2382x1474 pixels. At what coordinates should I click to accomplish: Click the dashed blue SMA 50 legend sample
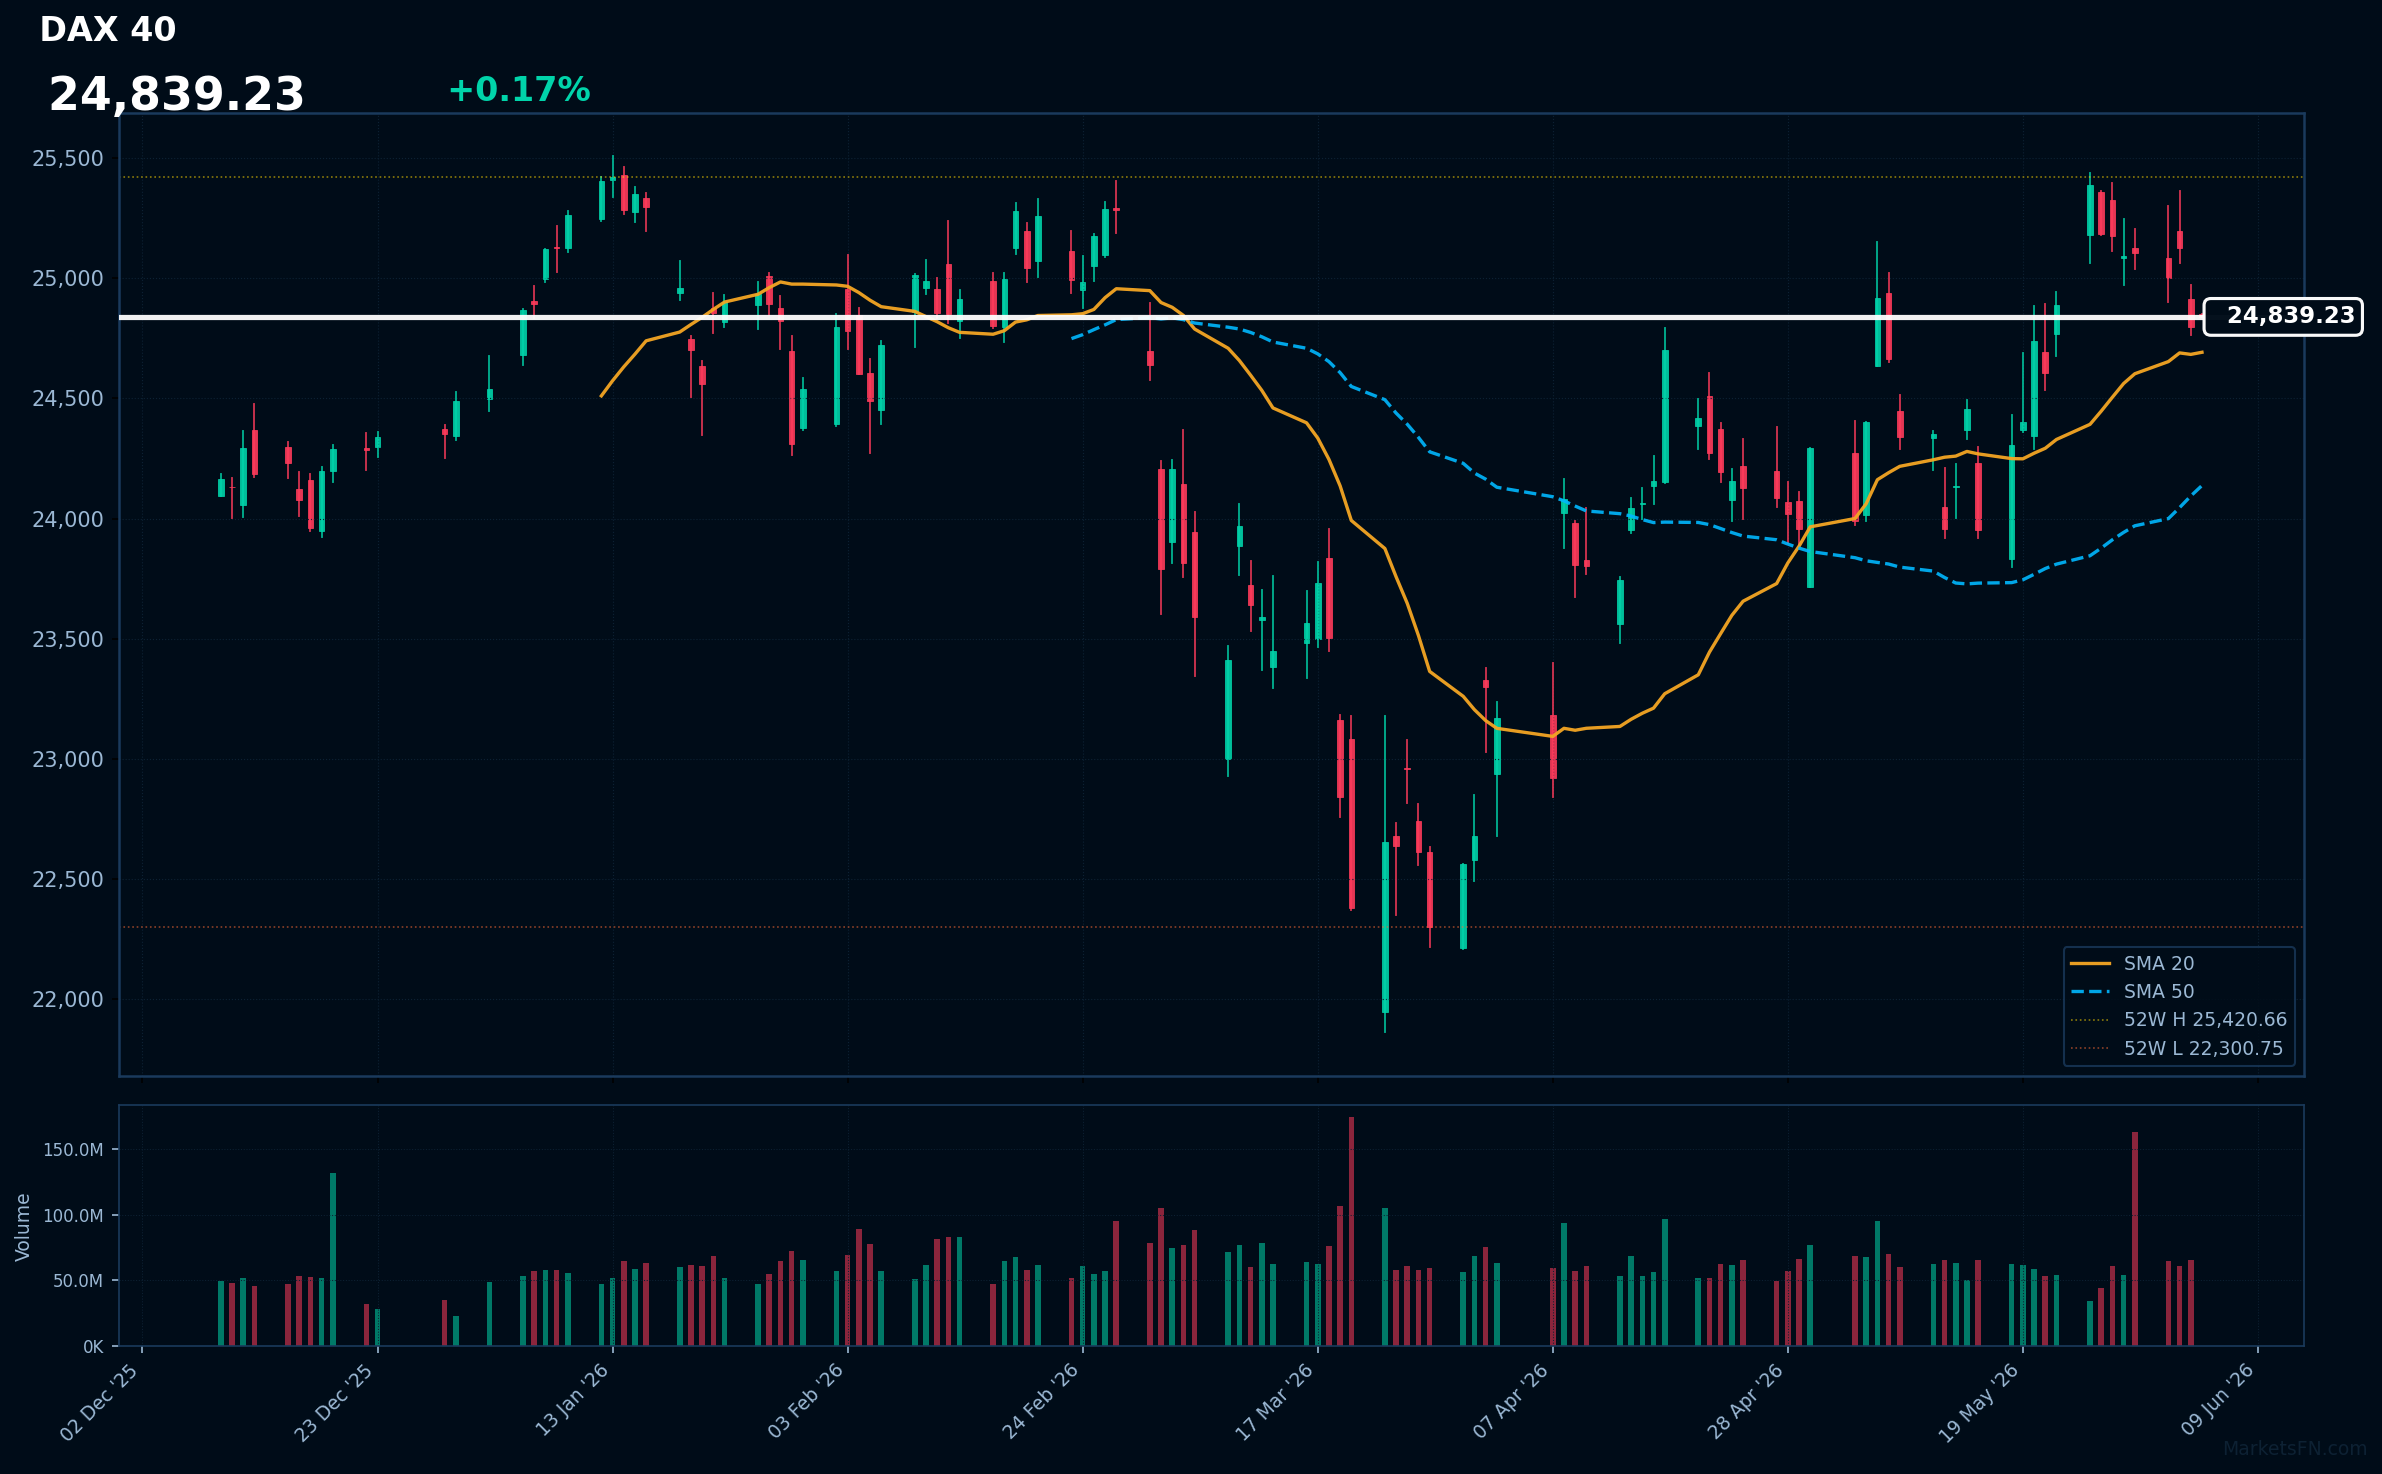click(x=2090, y=992)
